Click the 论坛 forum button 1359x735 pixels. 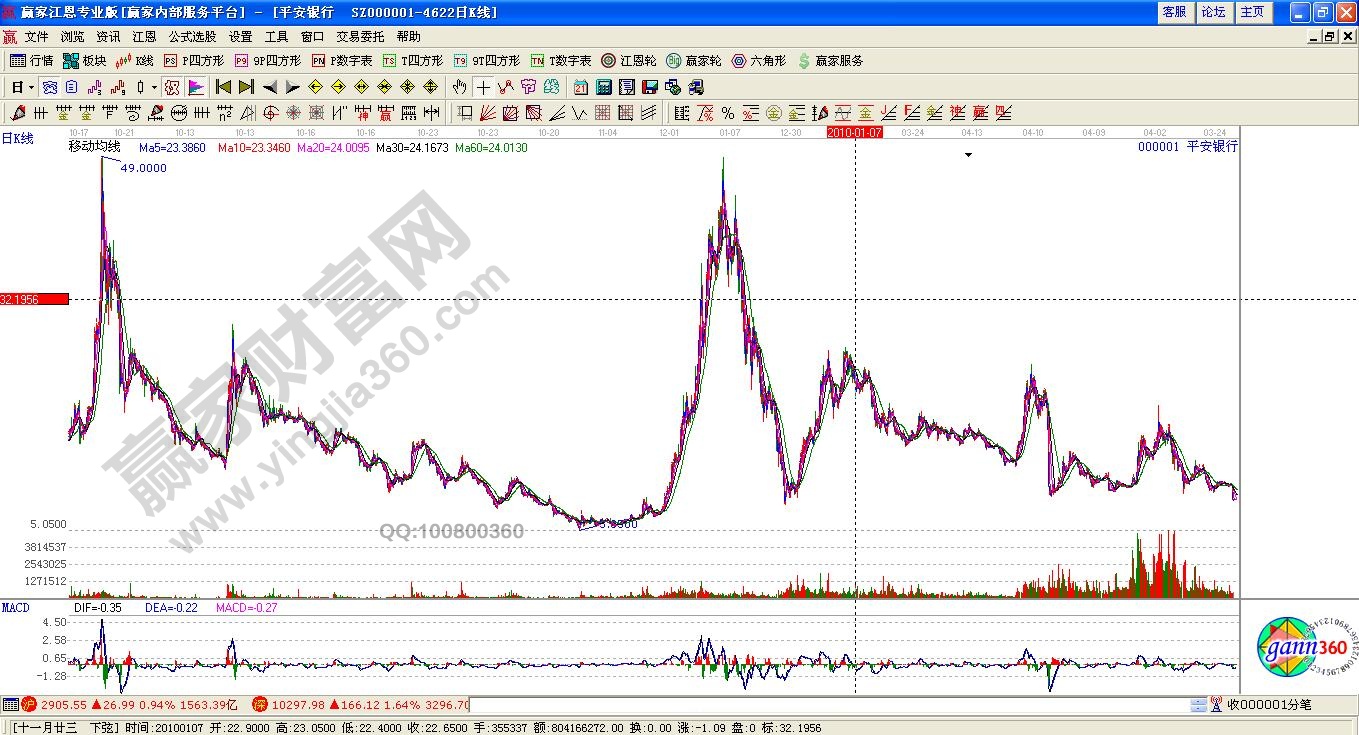pos(1213,12)
